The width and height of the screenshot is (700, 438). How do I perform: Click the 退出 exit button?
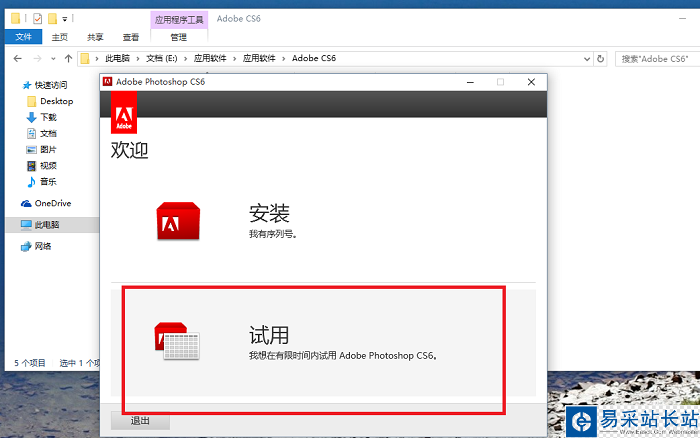tap(140, 421)
